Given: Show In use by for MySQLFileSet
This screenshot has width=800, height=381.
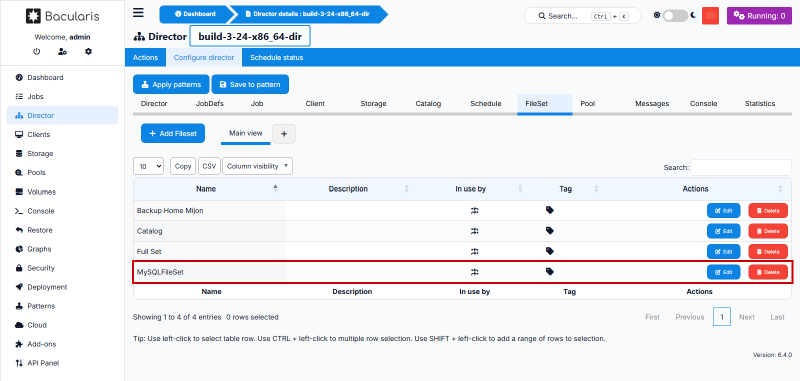Looking at the screenshot, I should coord(474,272).
